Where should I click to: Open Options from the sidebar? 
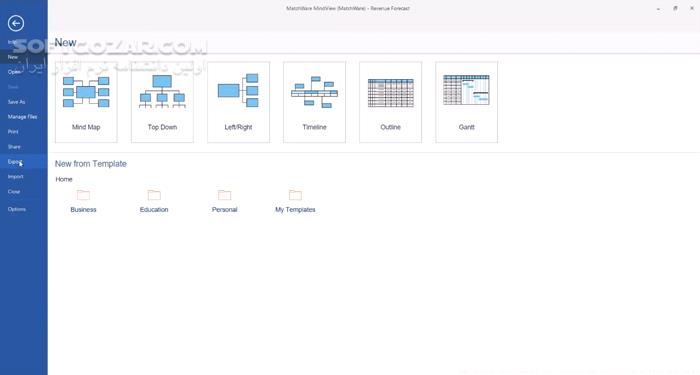(x=24, y=209)
